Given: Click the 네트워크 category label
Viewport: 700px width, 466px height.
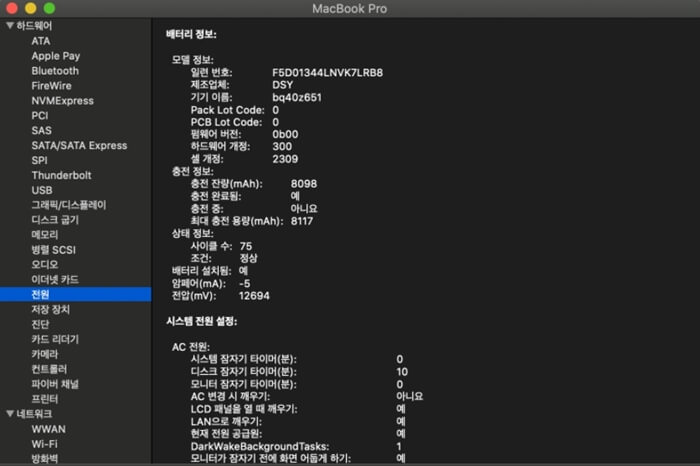Looking at the screenshot, I should coord(34,414).
